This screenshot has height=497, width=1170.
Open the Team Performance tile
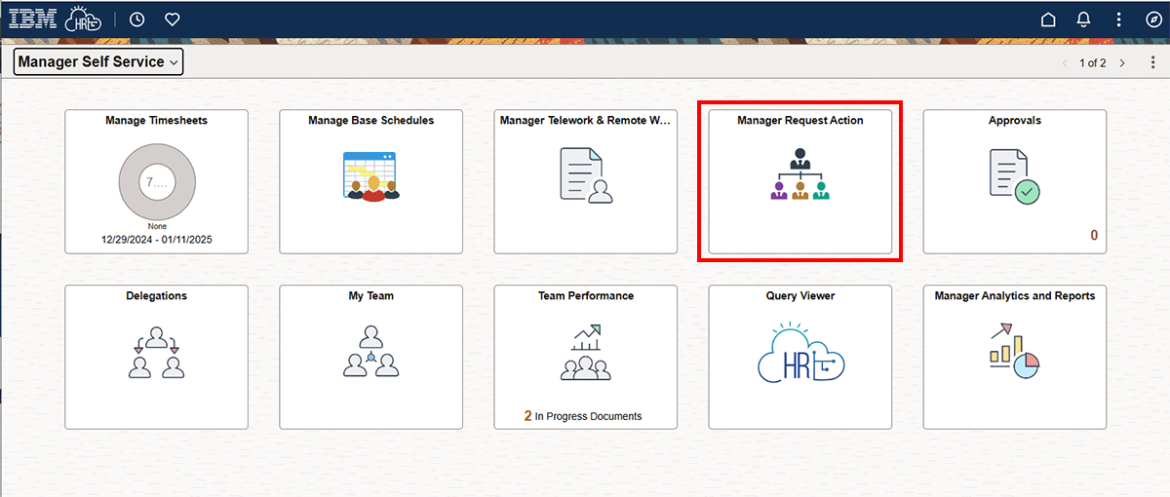pos(585,357)
